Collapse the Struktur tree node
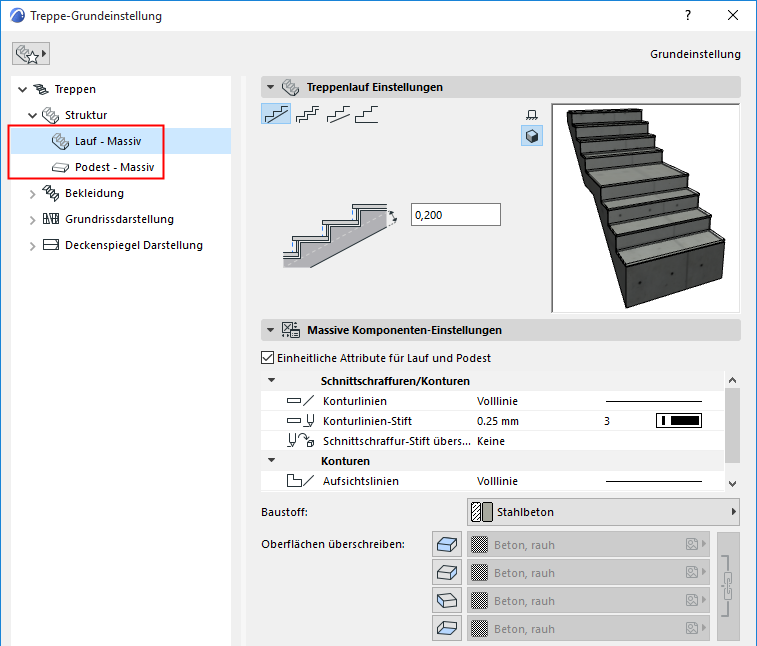The width and height of the screenshot is (757, 646). click(32, 115)
